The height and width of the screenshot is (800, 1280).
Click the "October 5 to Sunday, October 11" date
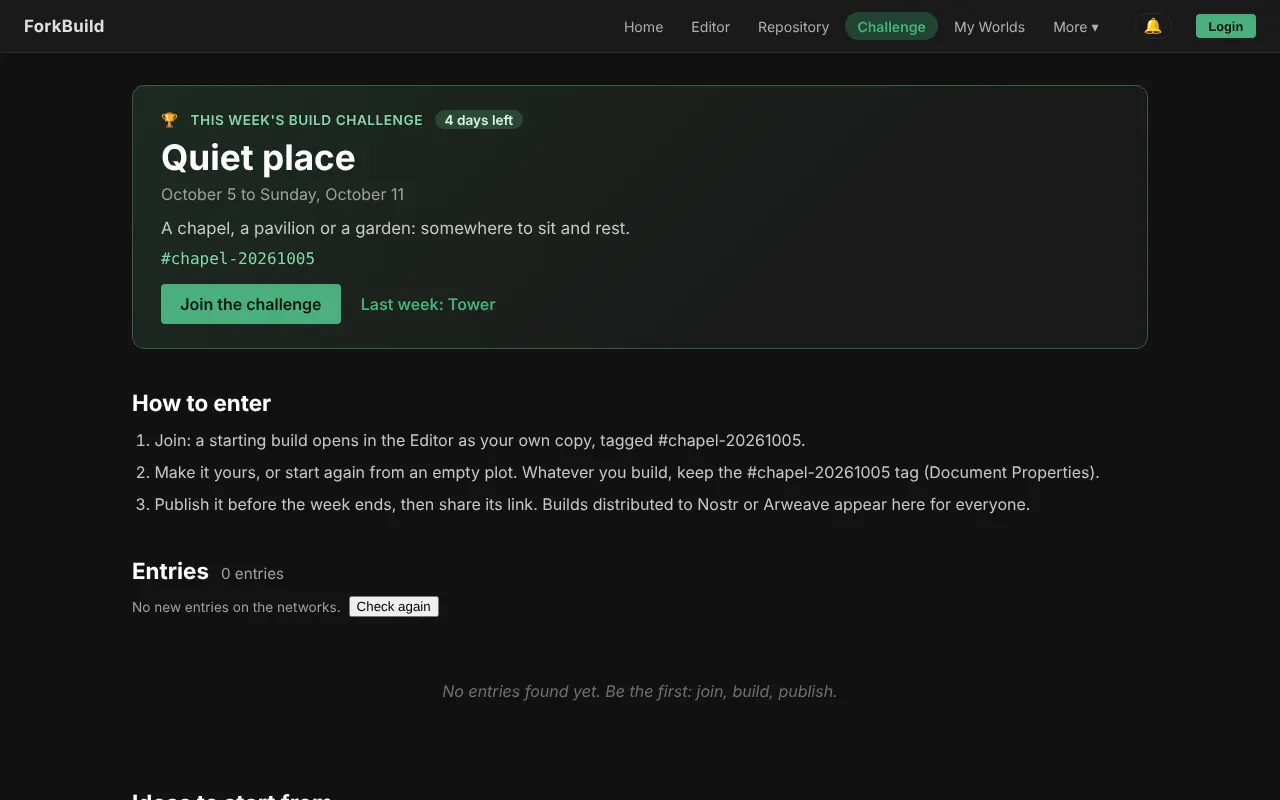pyautogui.click(x=283, y=194)
